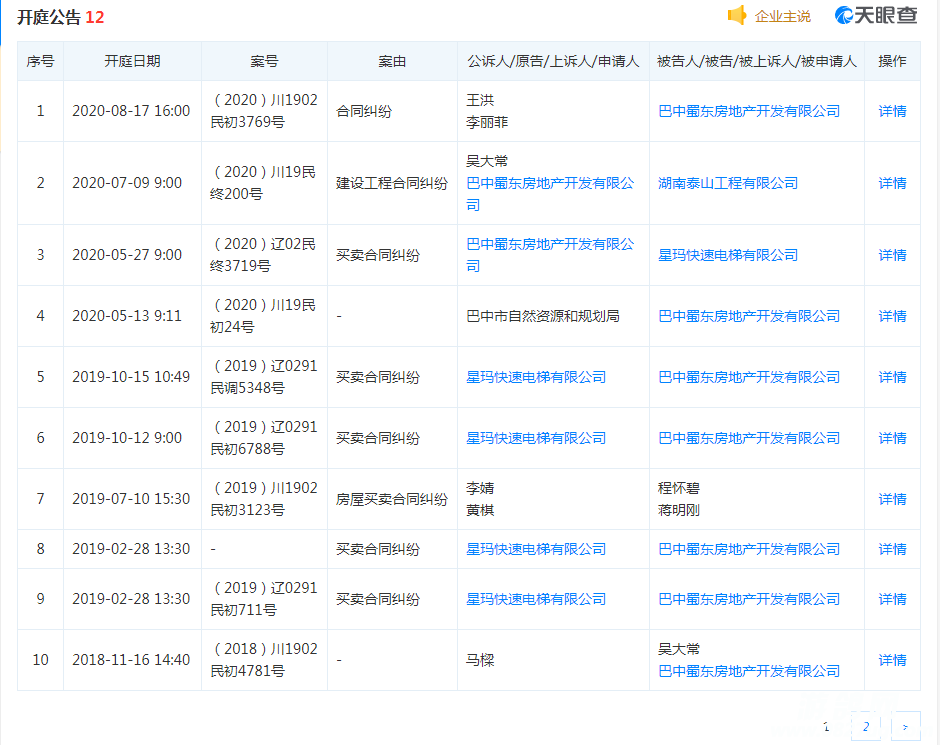Image resolution: width=940 pixels, height=745 pixels.
Task: Open defendant 巴中蜀东房地产开发有限公司 in row 5
Action: [x=749, y=377]
